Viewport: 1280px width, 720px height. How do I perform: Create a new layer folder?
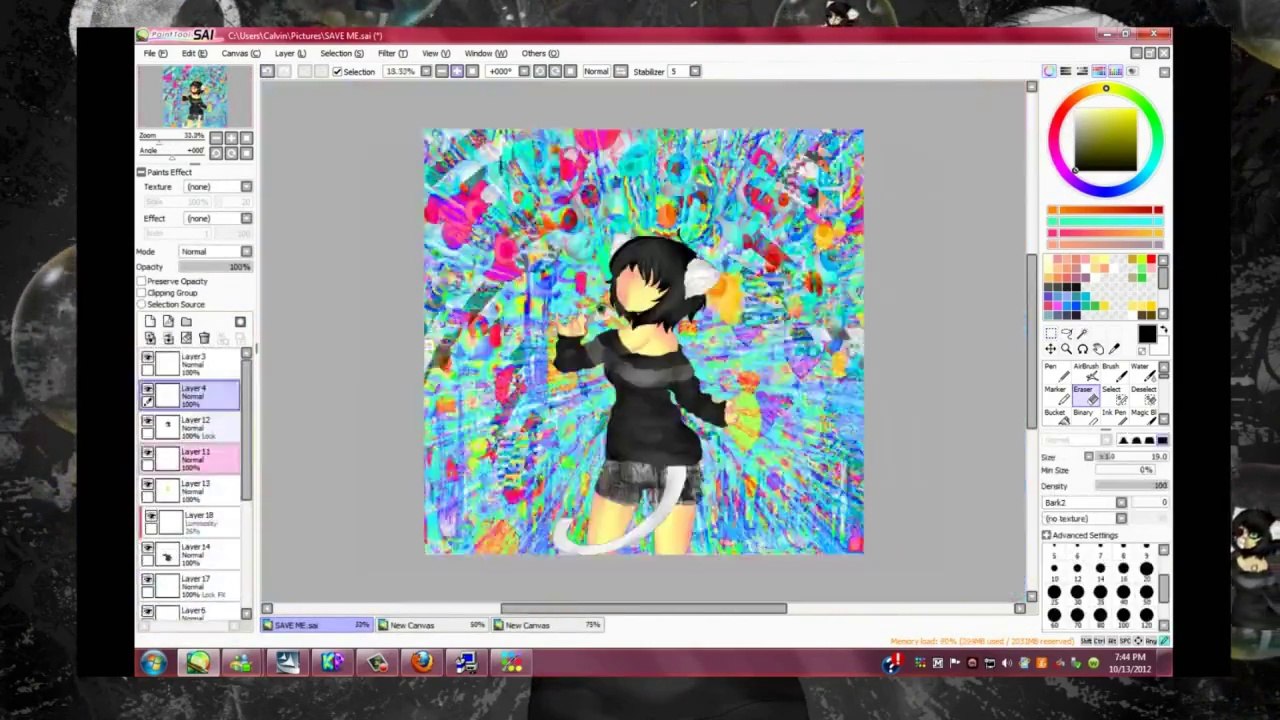click(x=186, y=322)
